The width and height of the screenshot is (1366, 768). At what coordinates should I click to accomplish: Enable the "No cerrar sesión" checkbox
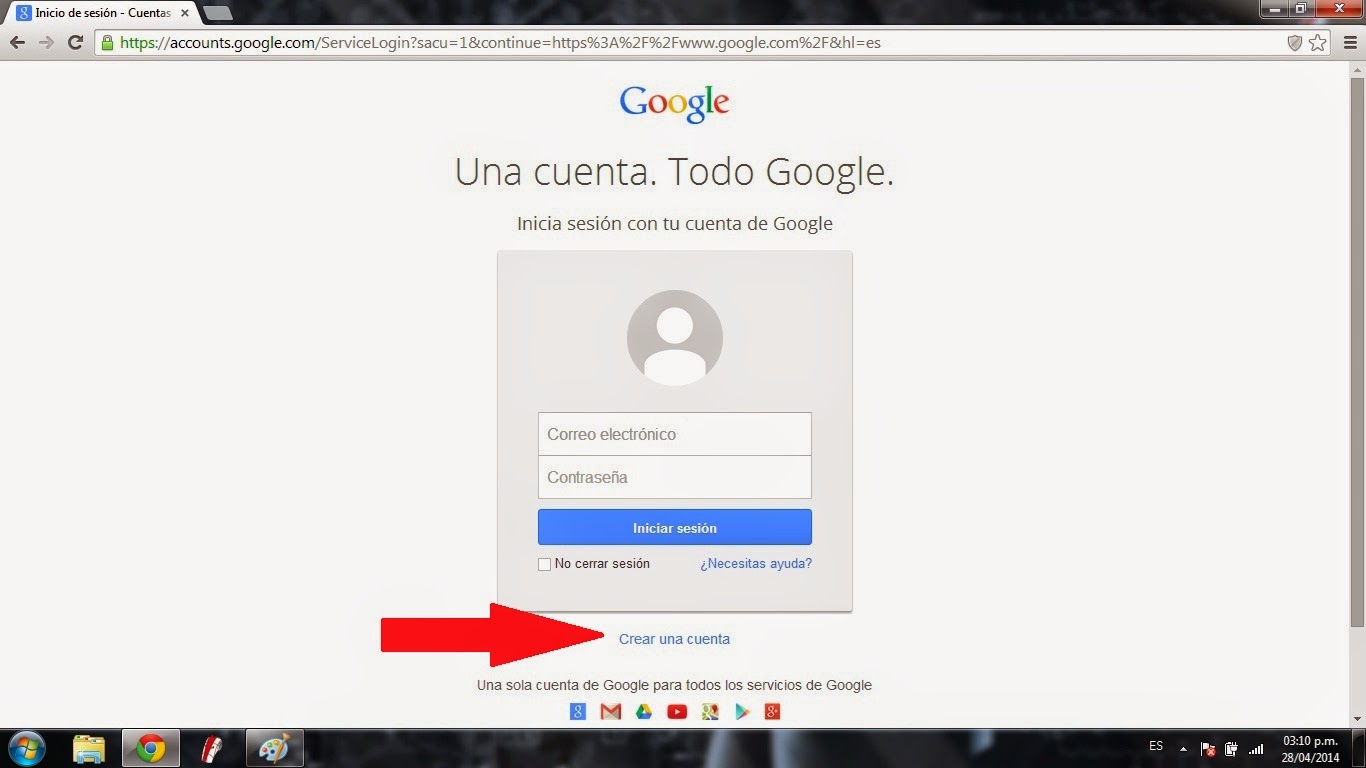544,564
